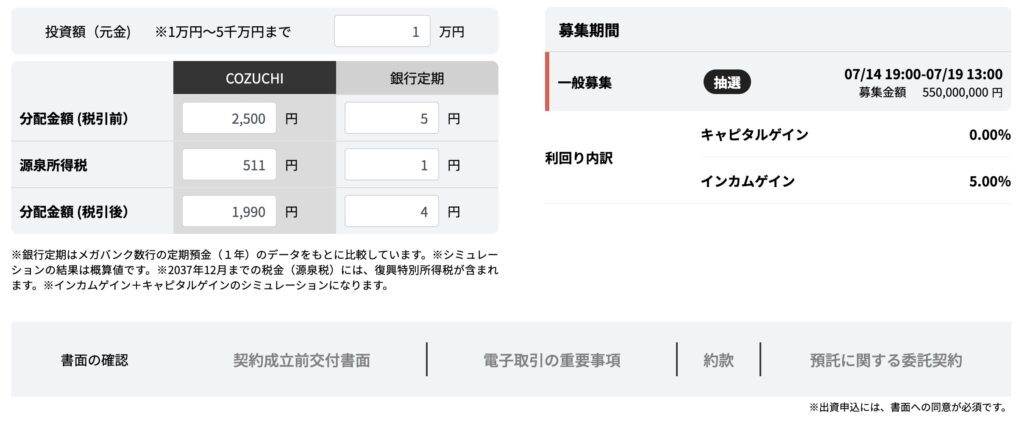Click COZUCHI 分配金額 (税引後) field showing 1,990
Screen dimensions: 1024x433
pyautogui.click(x=229, y=212)
